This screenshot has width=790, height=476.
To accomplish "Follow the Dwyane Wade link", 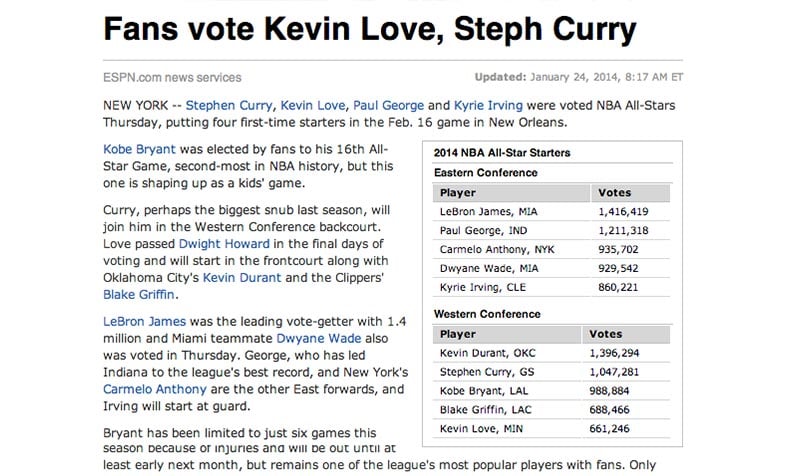I will 319,338.
